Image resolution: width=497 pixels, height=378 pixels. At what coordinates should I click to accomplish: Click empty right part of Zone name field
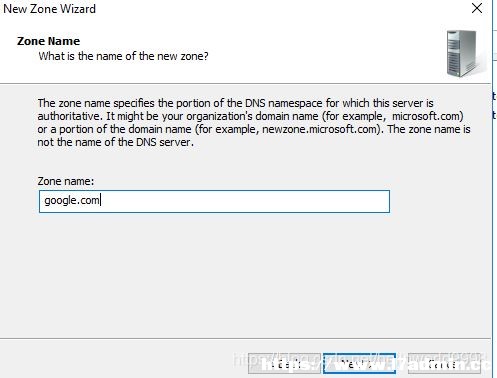pos(267,201)
